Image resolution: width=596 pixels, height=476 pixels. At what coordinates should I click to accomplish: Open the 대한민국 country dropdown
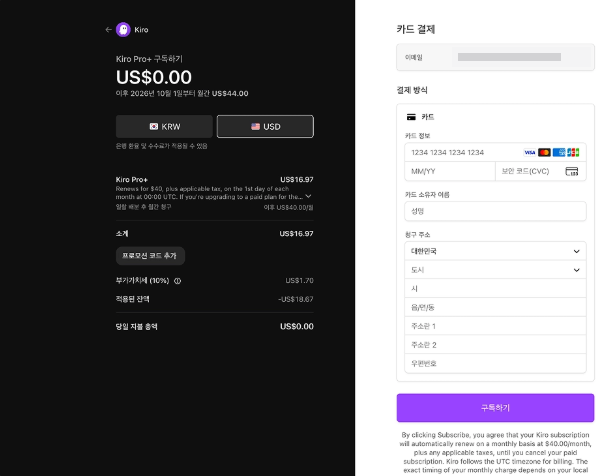[495, 251]
